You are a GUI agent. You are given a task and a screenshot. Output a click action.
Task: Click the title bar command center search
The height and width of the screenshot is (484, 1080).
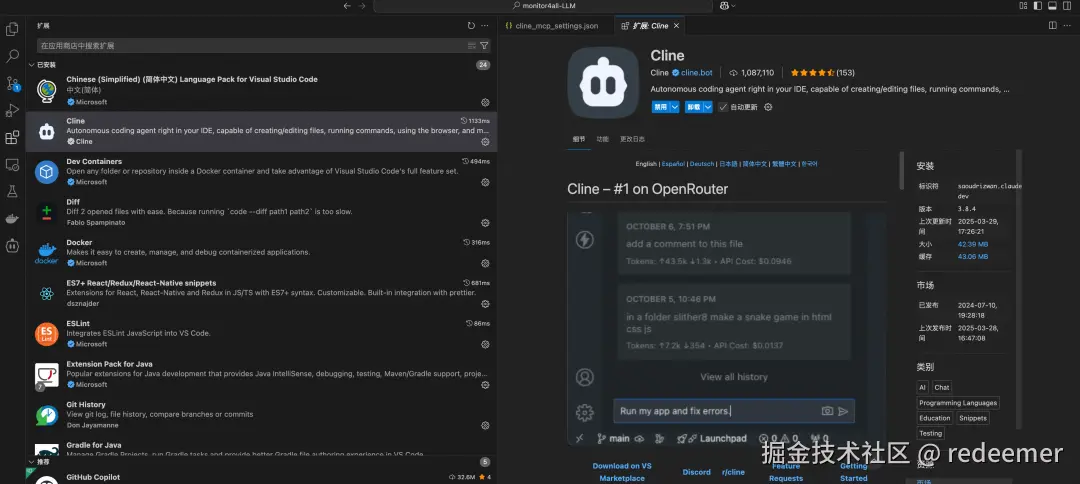543,6
